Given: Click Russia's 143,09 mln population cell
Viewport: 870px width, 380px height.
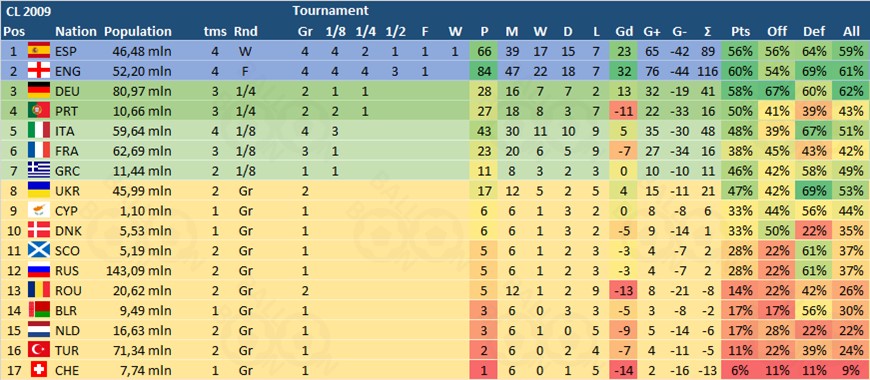Looking at the screenshot, I should pos(139,270).
